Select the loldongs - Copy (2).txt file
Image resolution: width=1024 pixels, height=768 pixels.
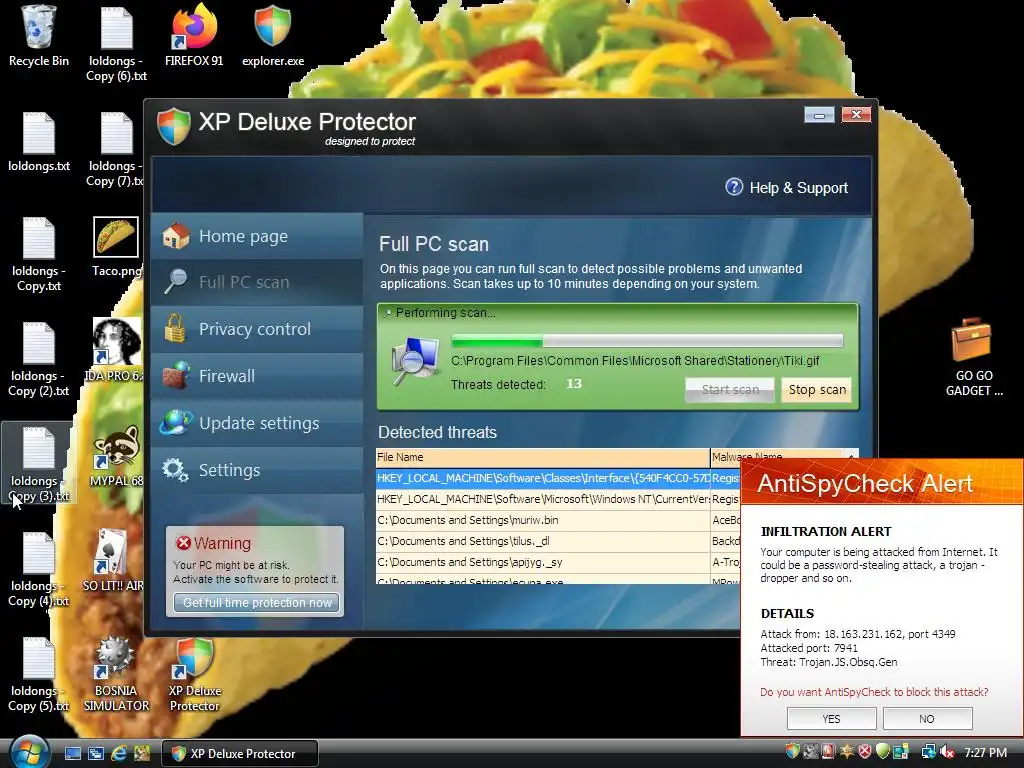39,359
